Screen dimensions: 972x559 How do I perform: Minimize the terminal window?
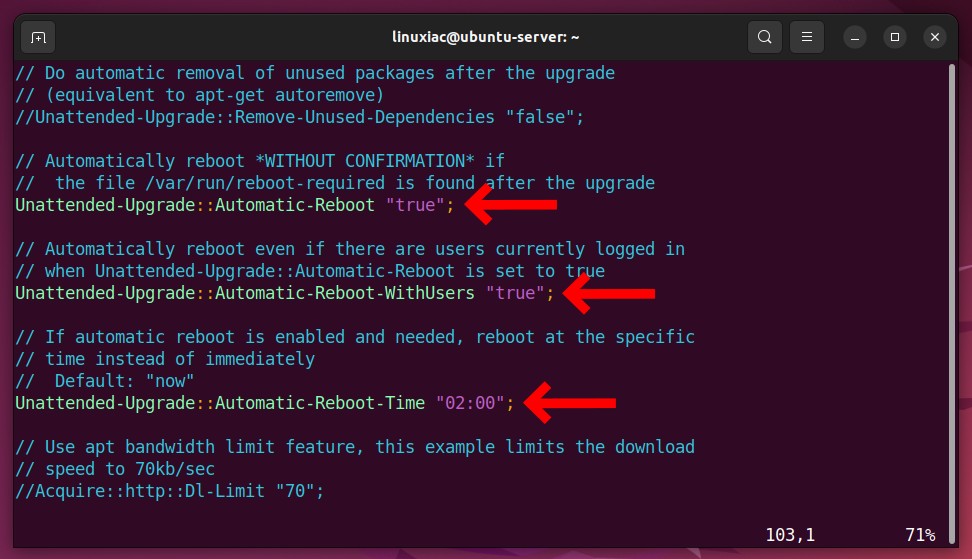855,37
